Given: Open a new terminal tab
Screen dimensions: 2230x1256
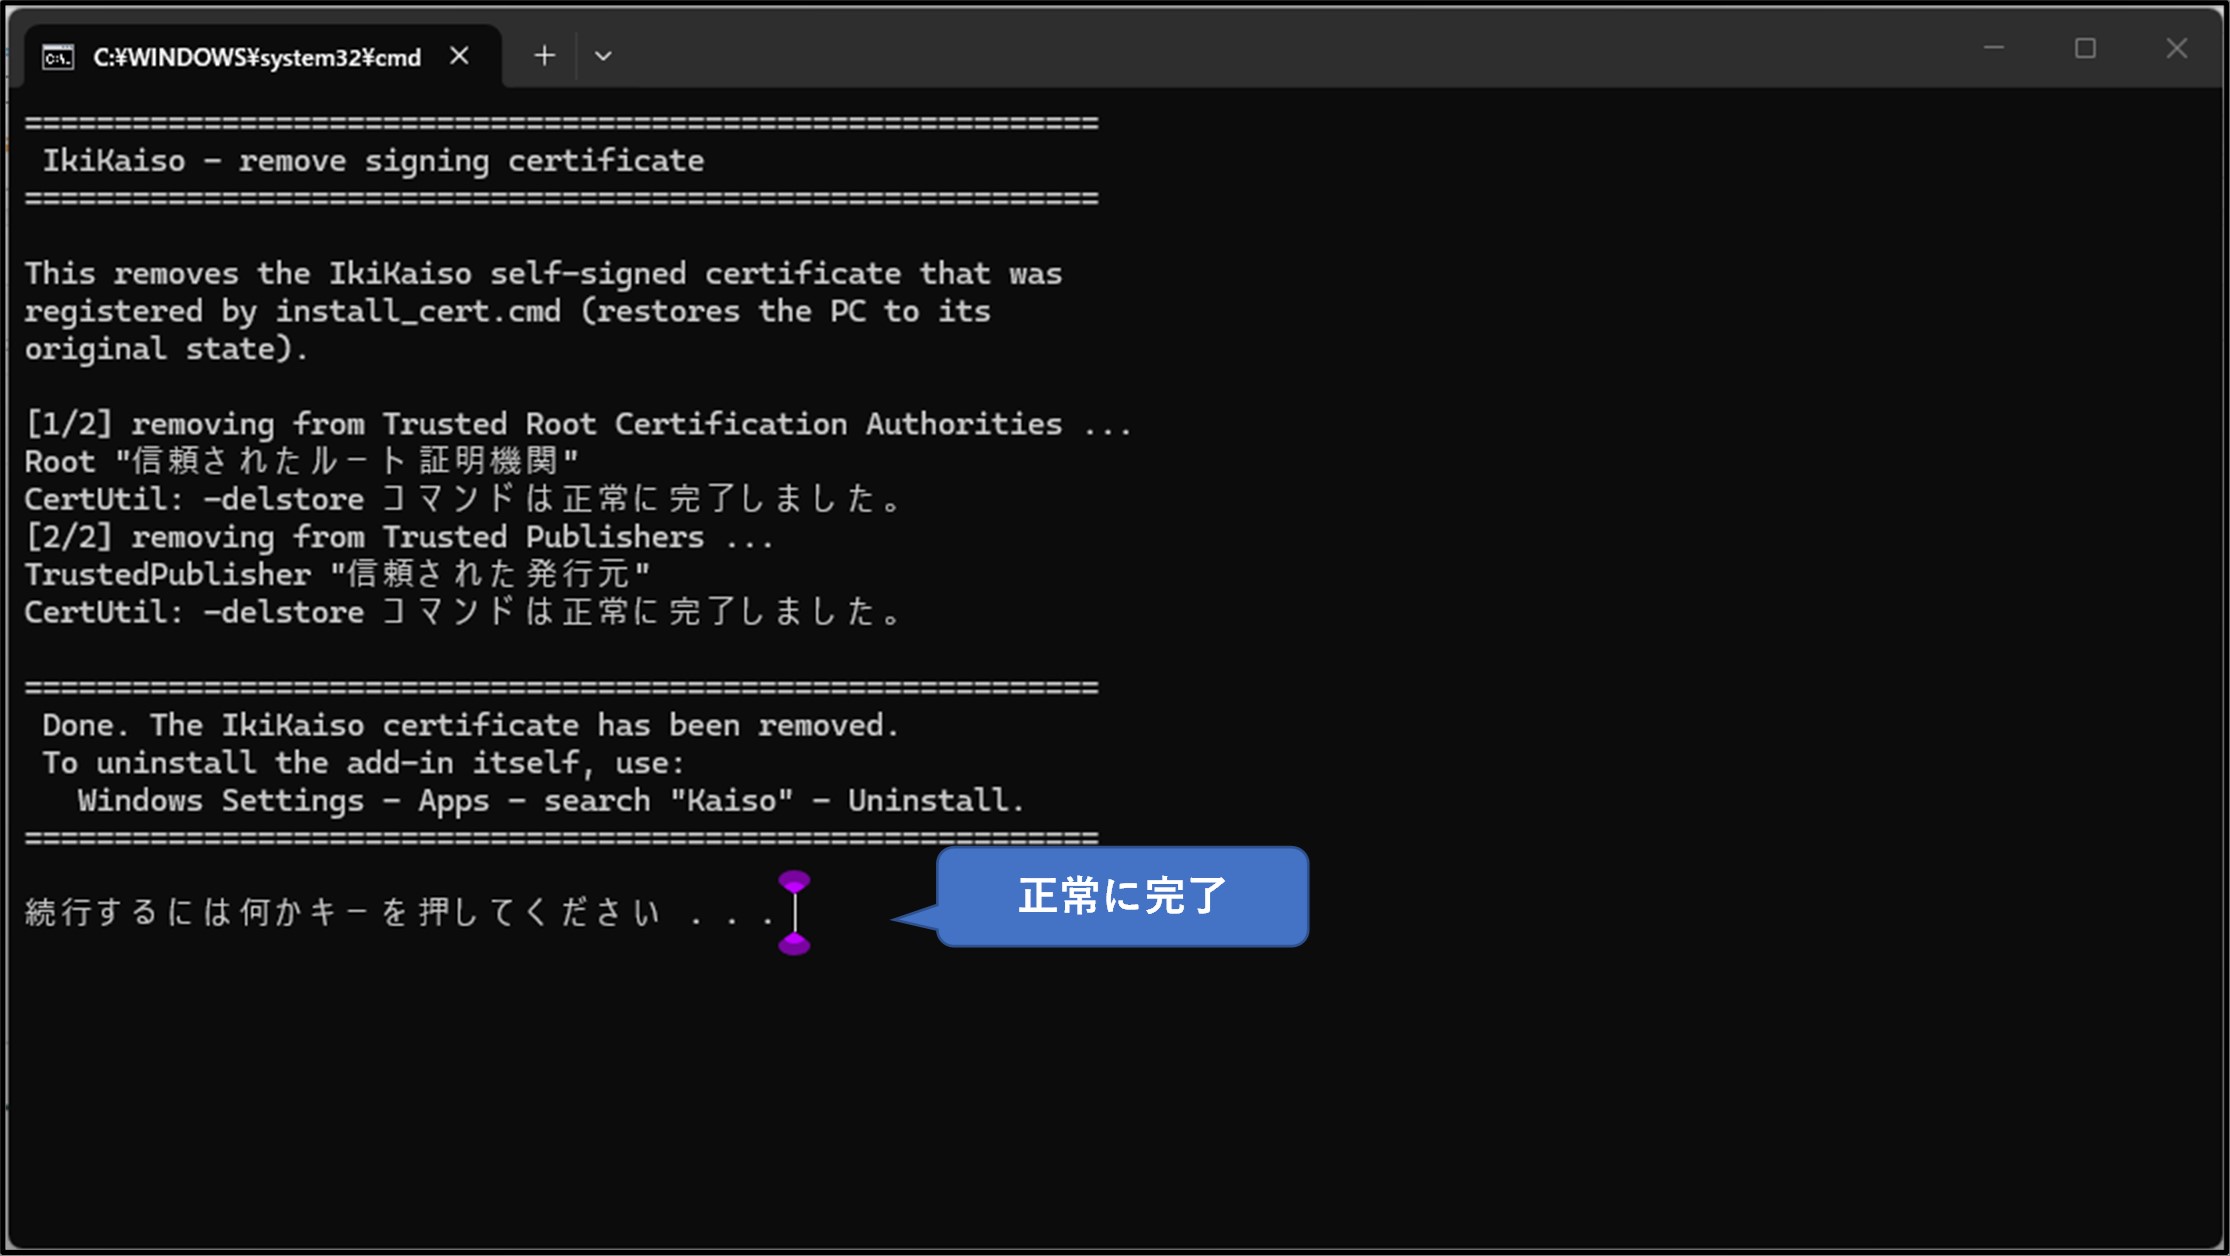Looking at the screenshot, I should coord(544,56).
